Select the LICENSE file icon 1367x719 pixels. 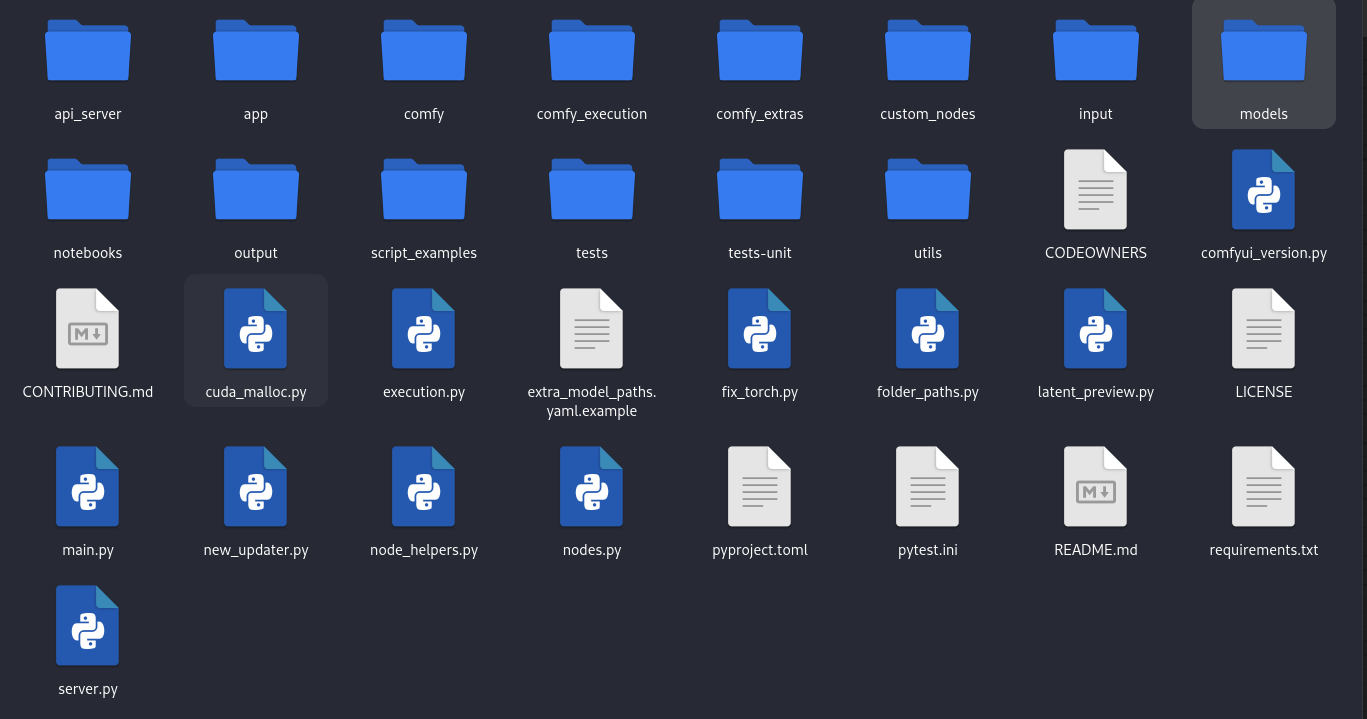[1264, 328]
